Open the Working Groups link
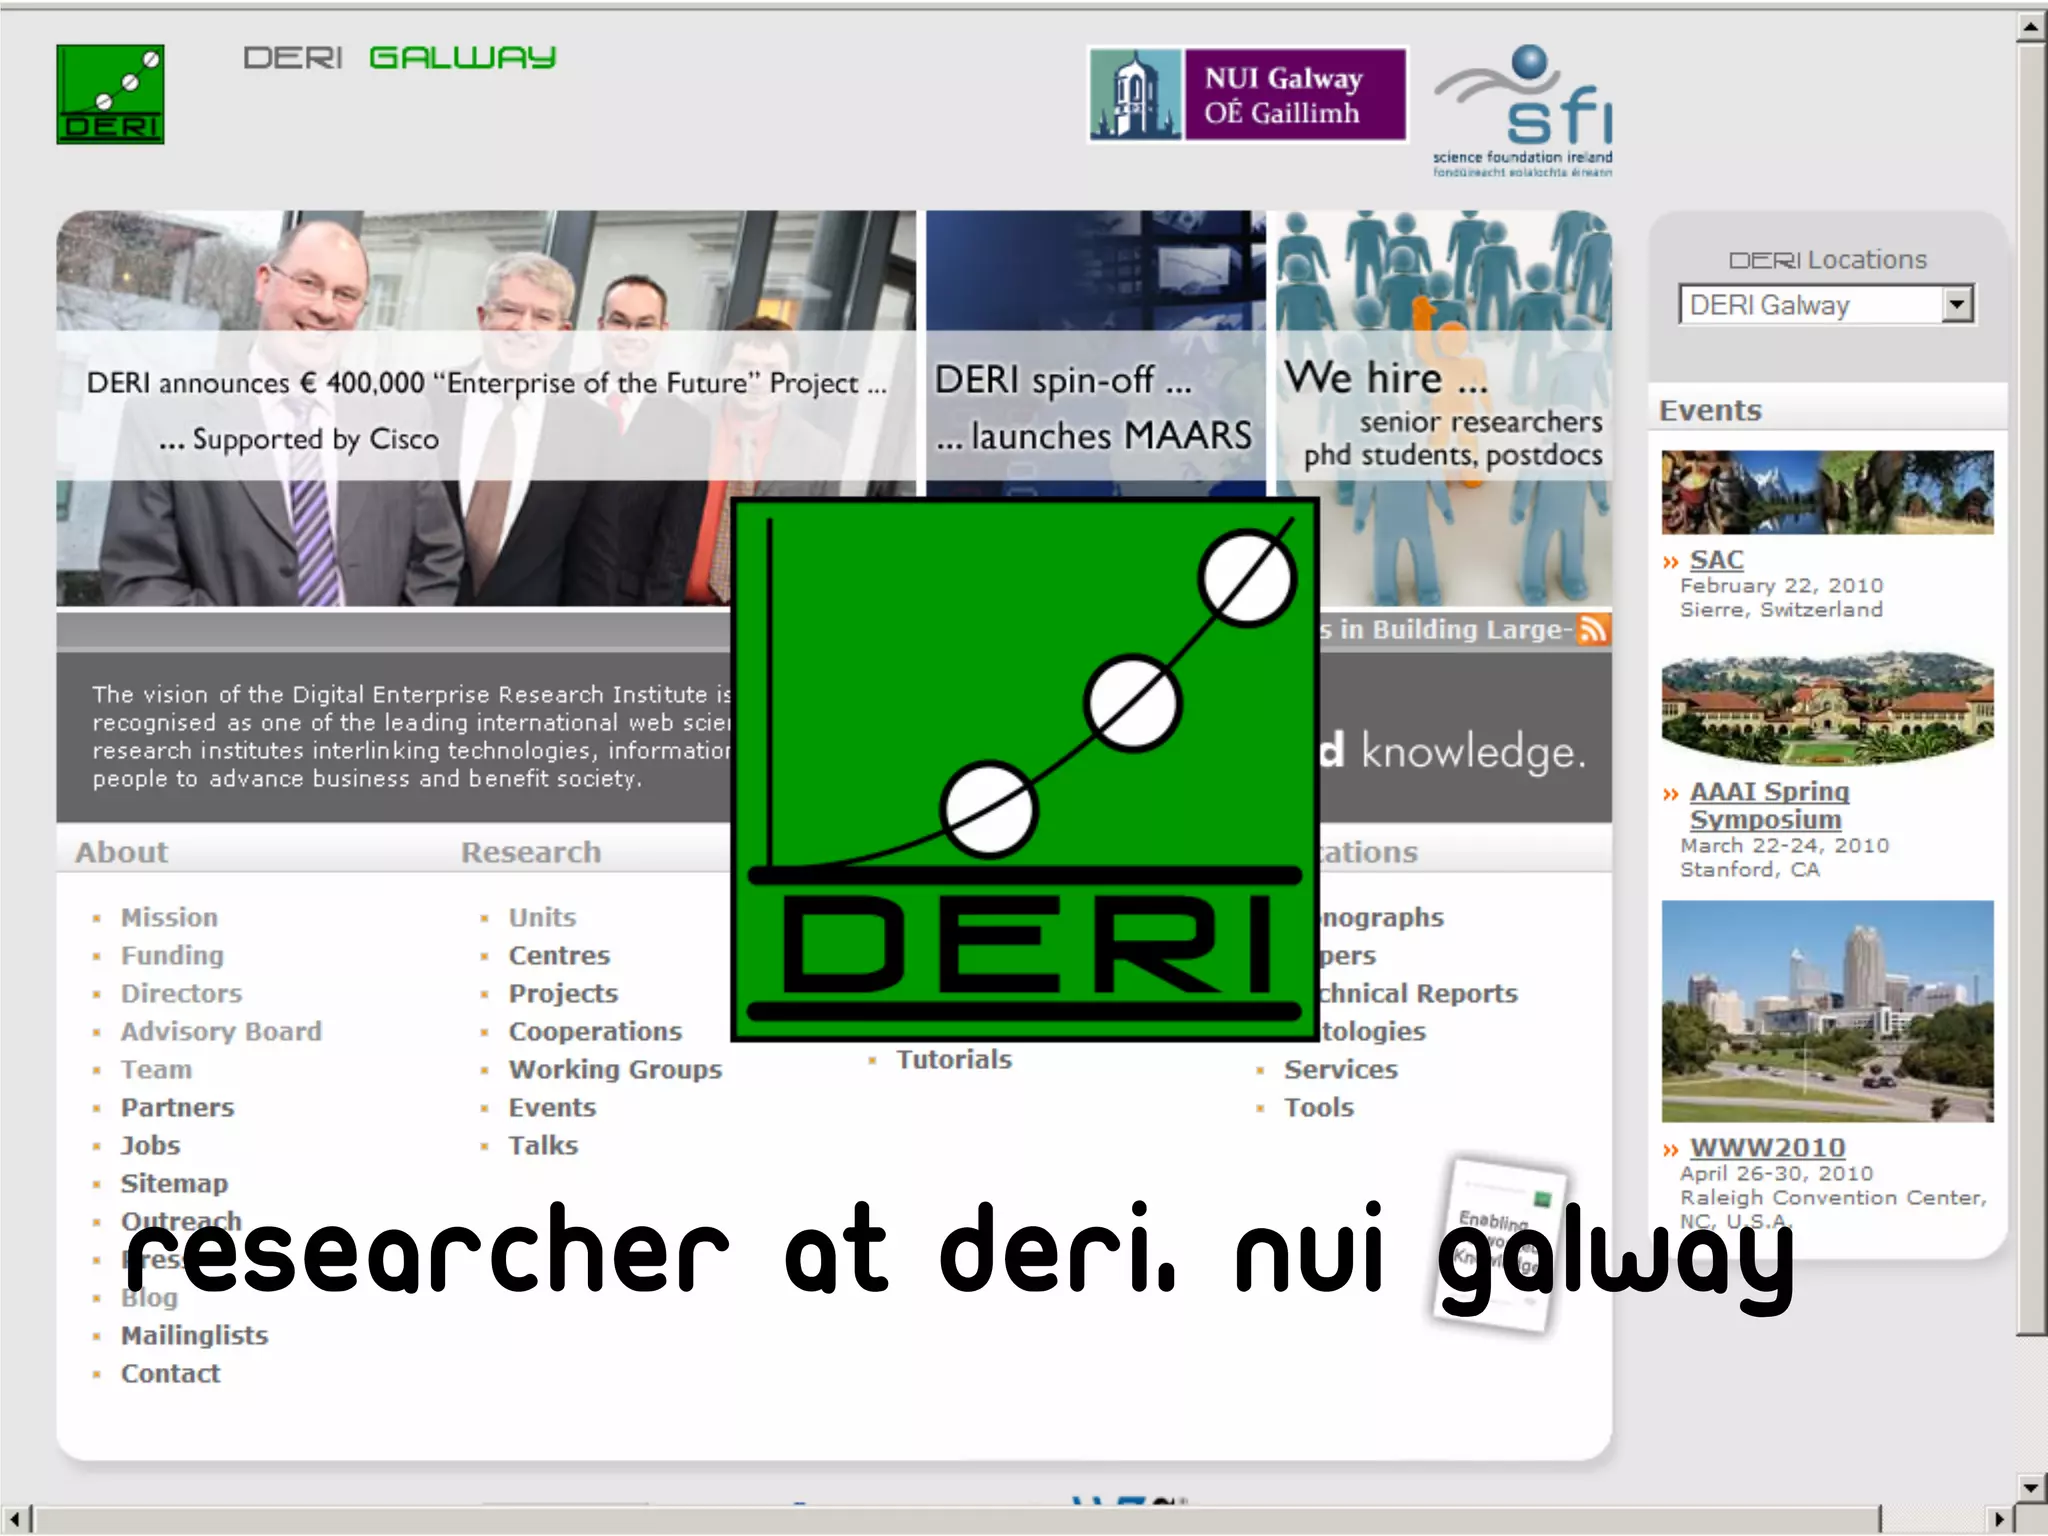Screen dimensions: 2048x1536 615,1069
